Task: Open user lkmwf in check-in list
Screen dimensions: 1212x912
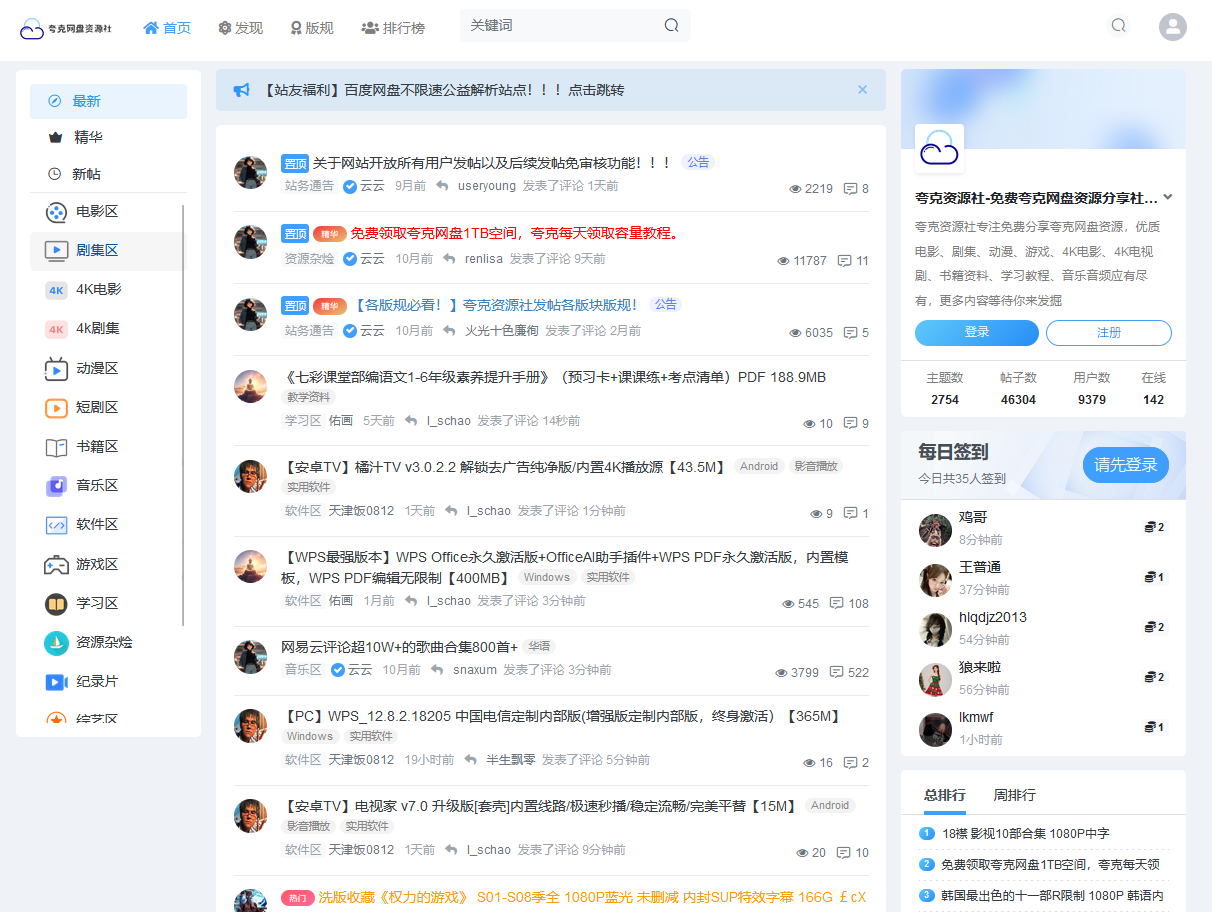Action: 976,717
